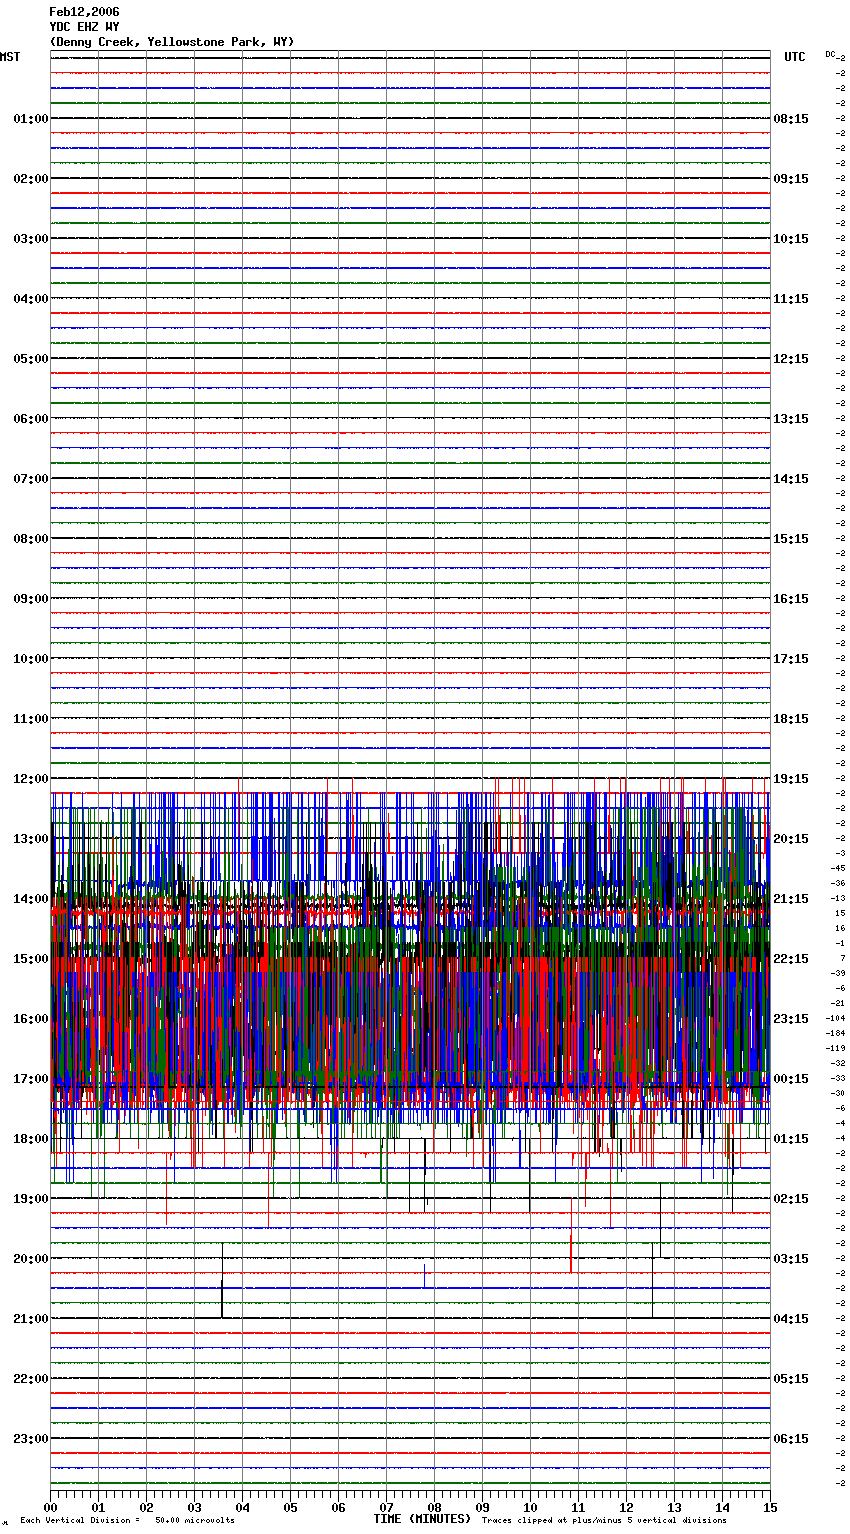Select the '12:00' MST time label
This screenshot has width=850, height=1534.
(30, 779)
